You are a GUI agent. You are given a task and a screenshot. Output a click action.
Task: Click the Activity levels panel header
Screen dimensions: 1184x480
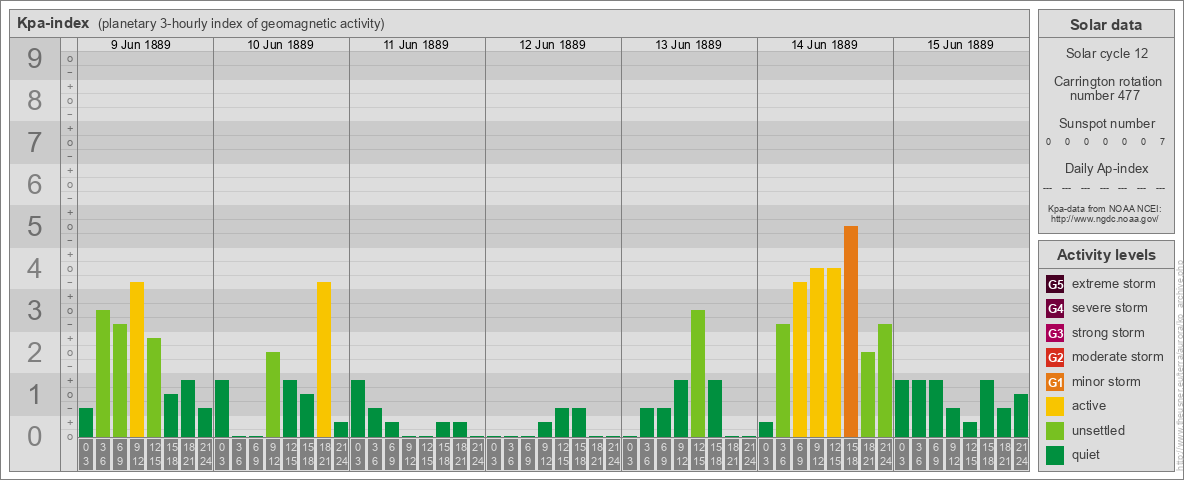(1107, 255)
